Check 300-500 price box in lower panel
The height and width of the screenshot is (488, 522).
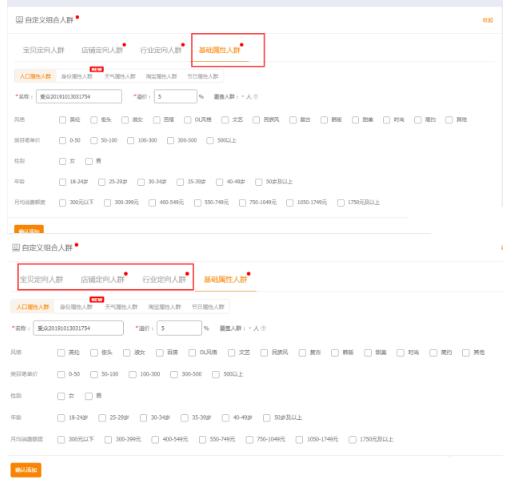[x=174, y=374]
